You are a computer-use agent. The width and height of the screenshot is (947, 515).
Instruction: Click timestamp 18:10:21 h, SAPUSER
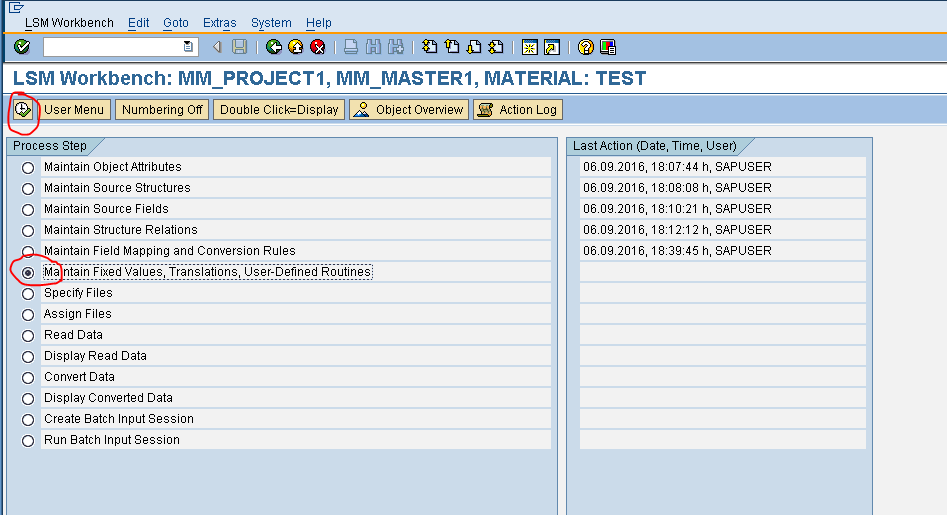(x=677, y=209)
